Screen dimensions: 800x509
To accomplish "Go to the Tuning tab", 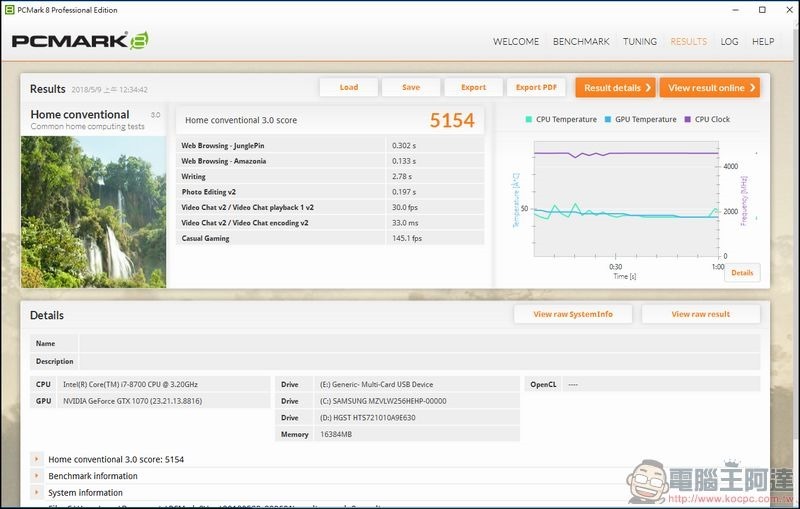I will click(640, 42).
